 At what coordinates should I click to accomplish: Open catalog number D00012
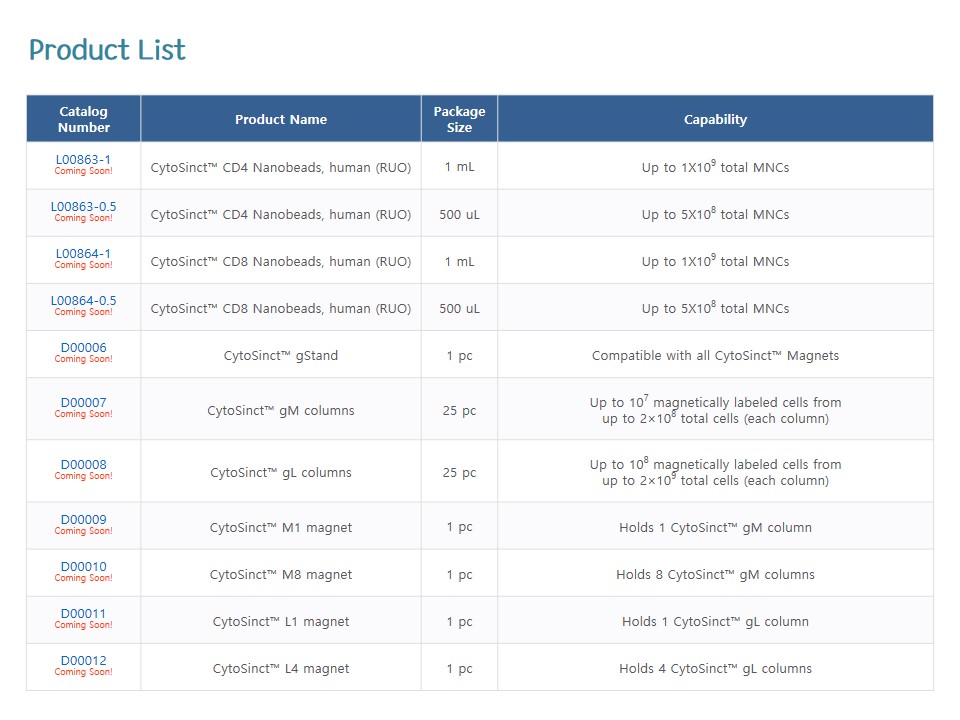[x=83, y=661]
